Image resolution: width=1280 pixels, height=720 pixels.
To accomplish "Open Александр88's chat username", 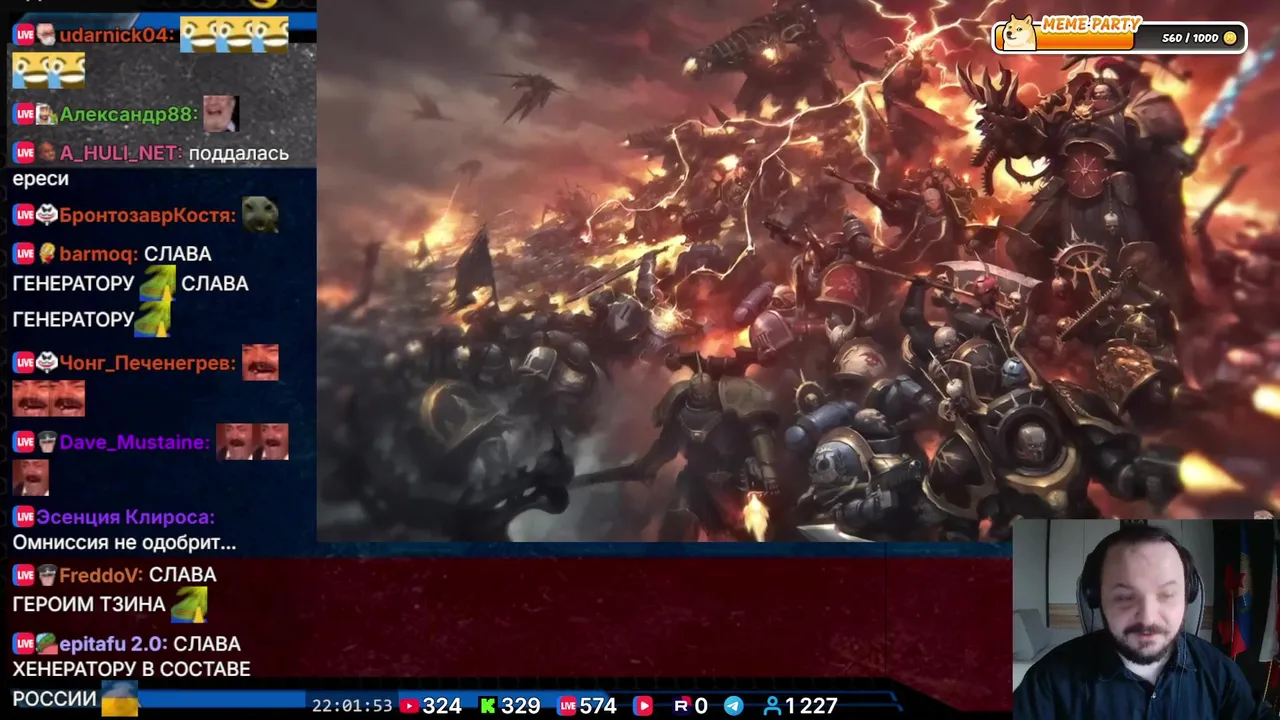I will click(129, 114).
